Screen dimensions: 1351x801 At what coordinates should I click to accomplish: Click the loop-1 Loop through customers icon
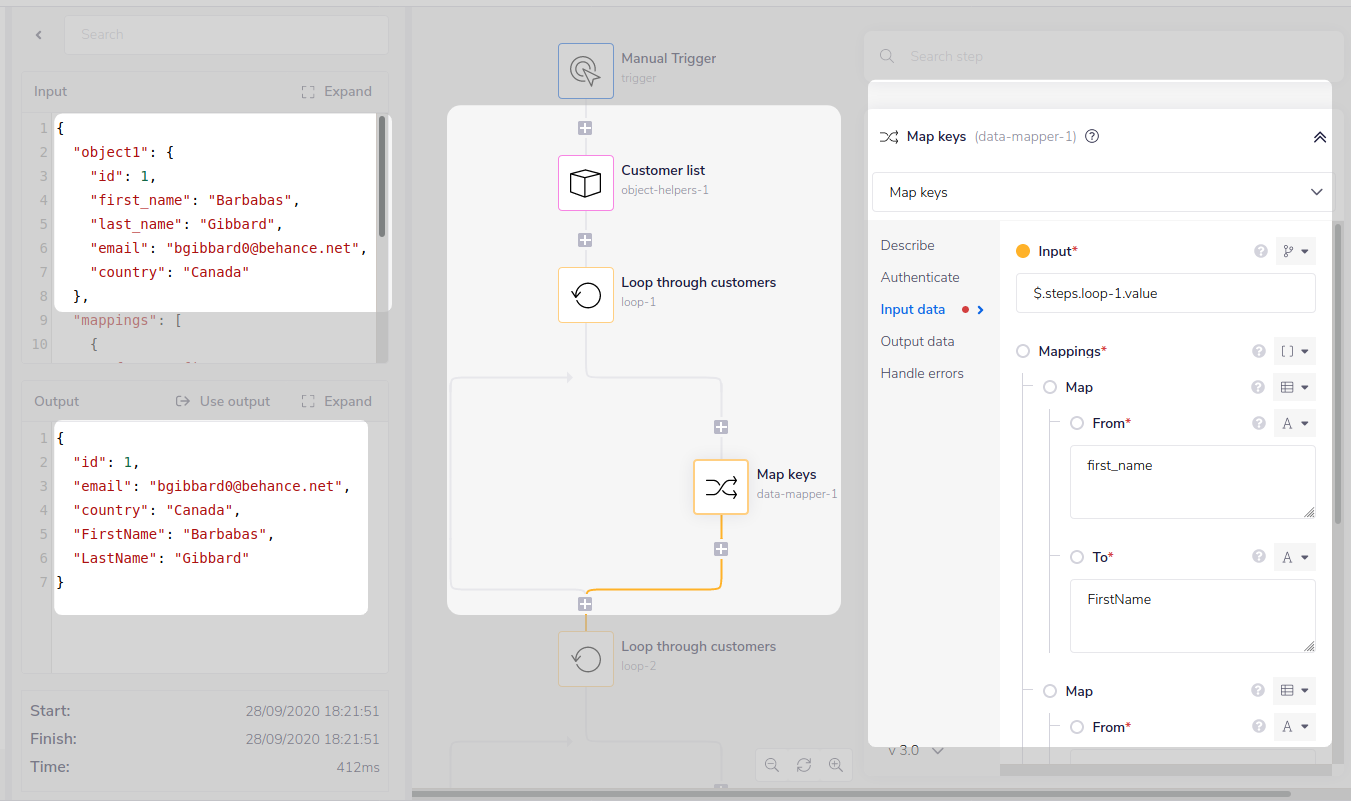click(585, 295)
